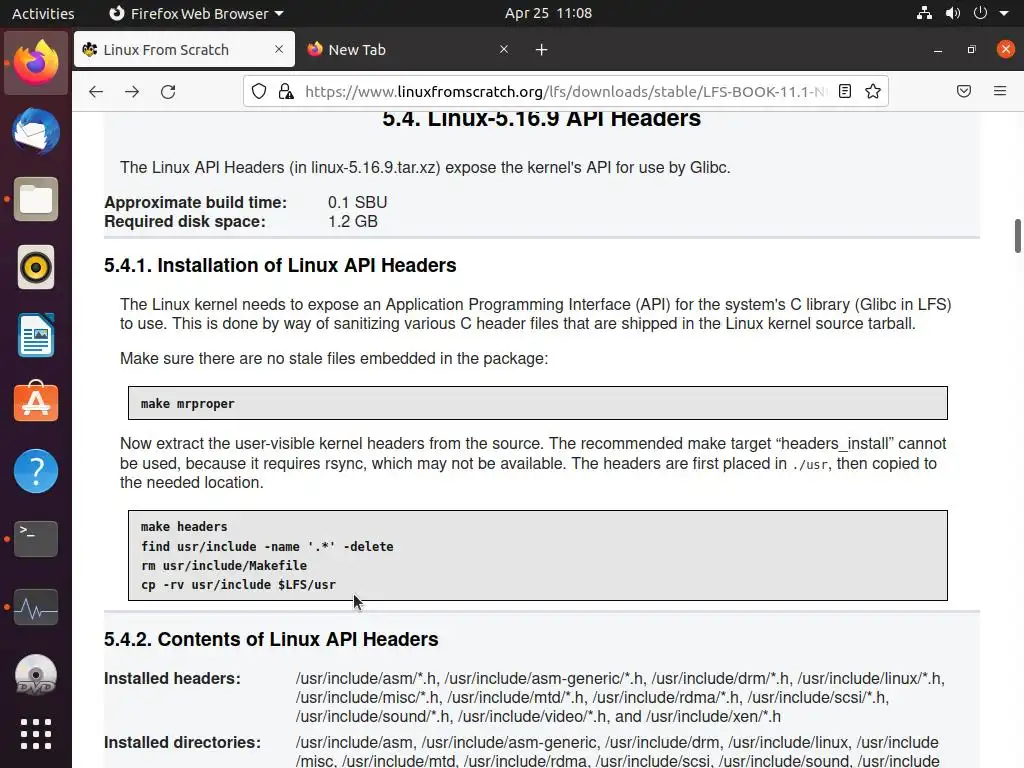Screen dimensions: 1024x768
Task: Open power icon in top bar
Action: tap(980, 13)
